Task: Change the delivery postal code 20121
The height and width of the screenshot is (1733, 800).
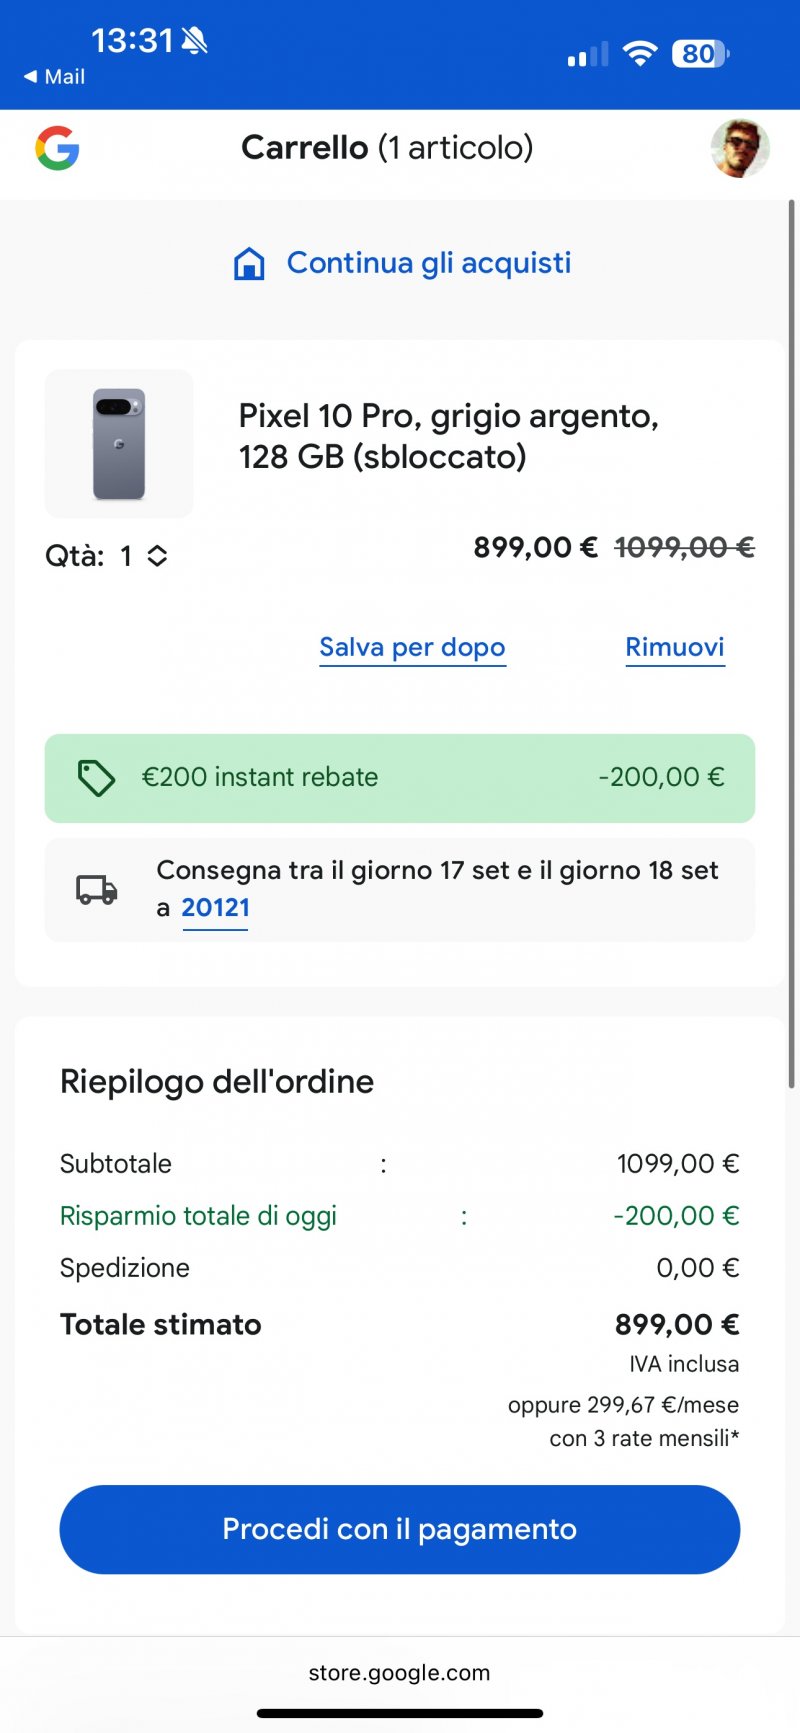Action: pyautogui.click(x=215, y=908)
